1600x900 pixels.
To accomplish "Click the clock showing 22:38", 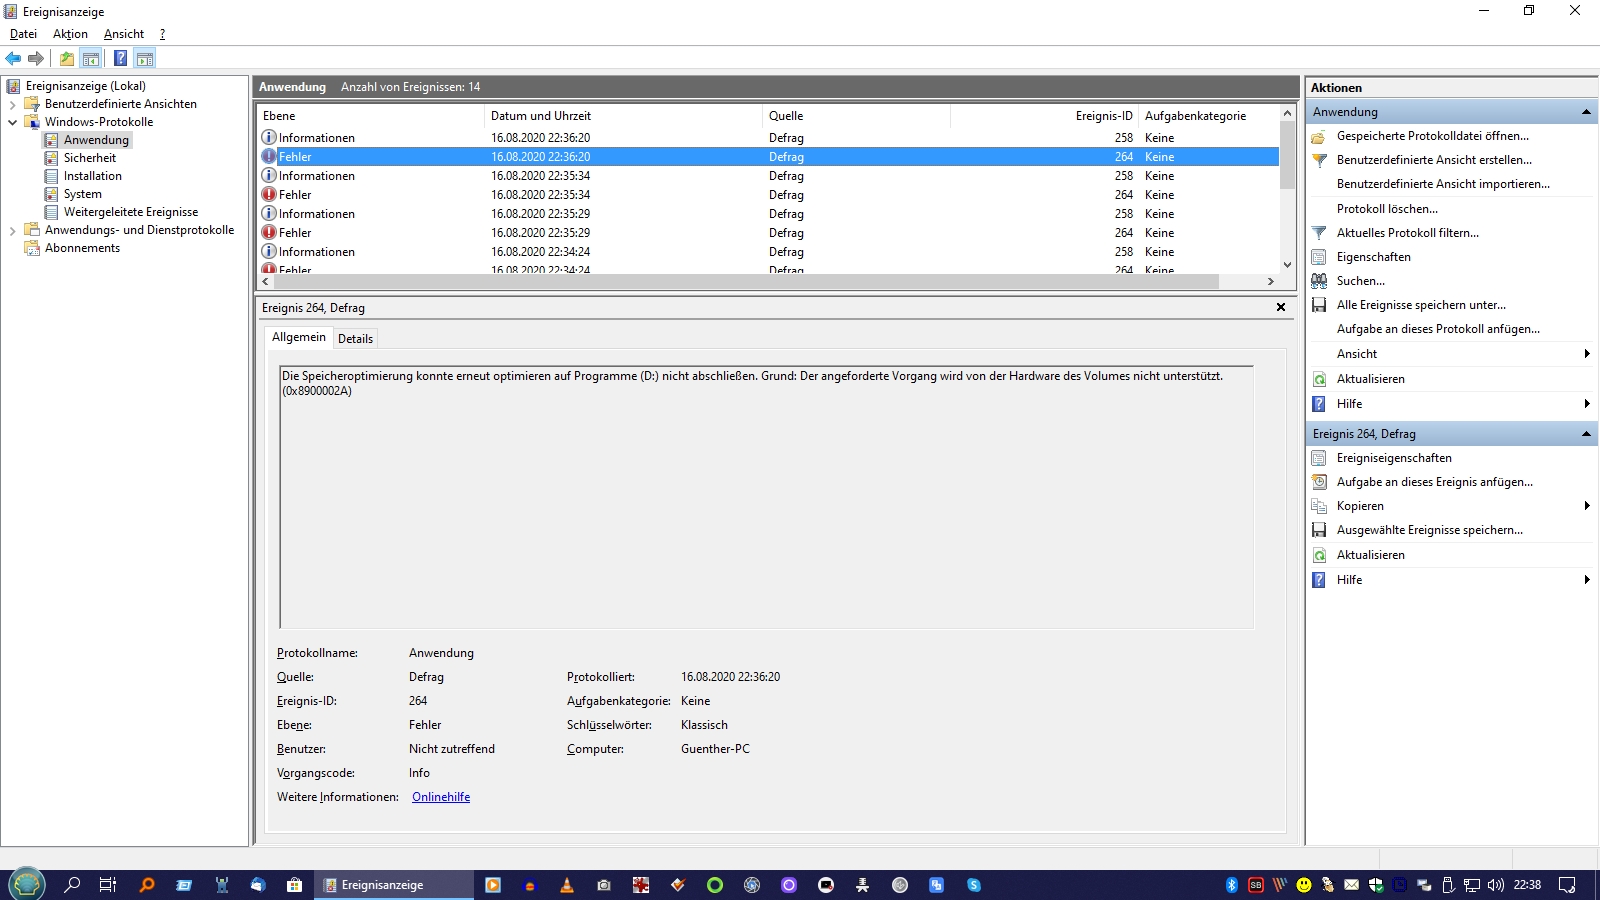I will coord(1527,885).
